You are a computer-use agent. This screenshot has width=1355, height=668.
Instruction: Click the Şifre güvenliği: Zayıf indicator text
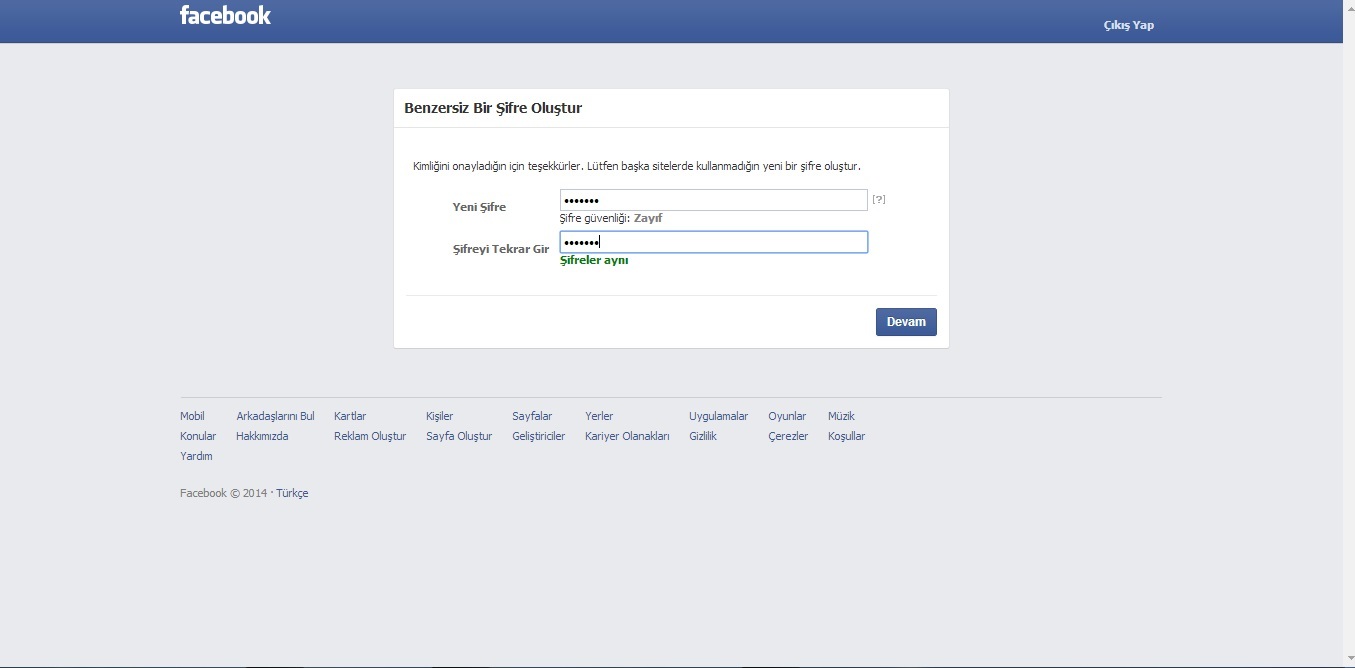click(611, 218)
